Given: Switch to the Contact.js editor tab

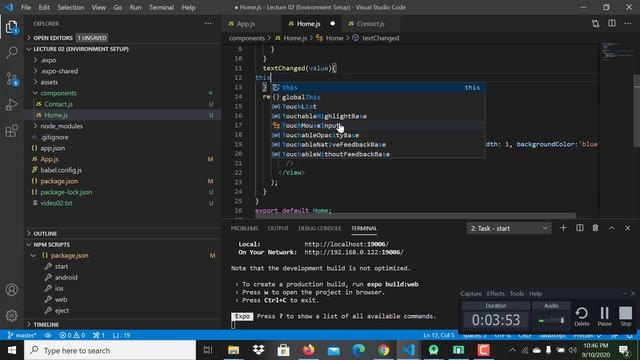Looking at the screenshot, I should (x=371, y=24).
